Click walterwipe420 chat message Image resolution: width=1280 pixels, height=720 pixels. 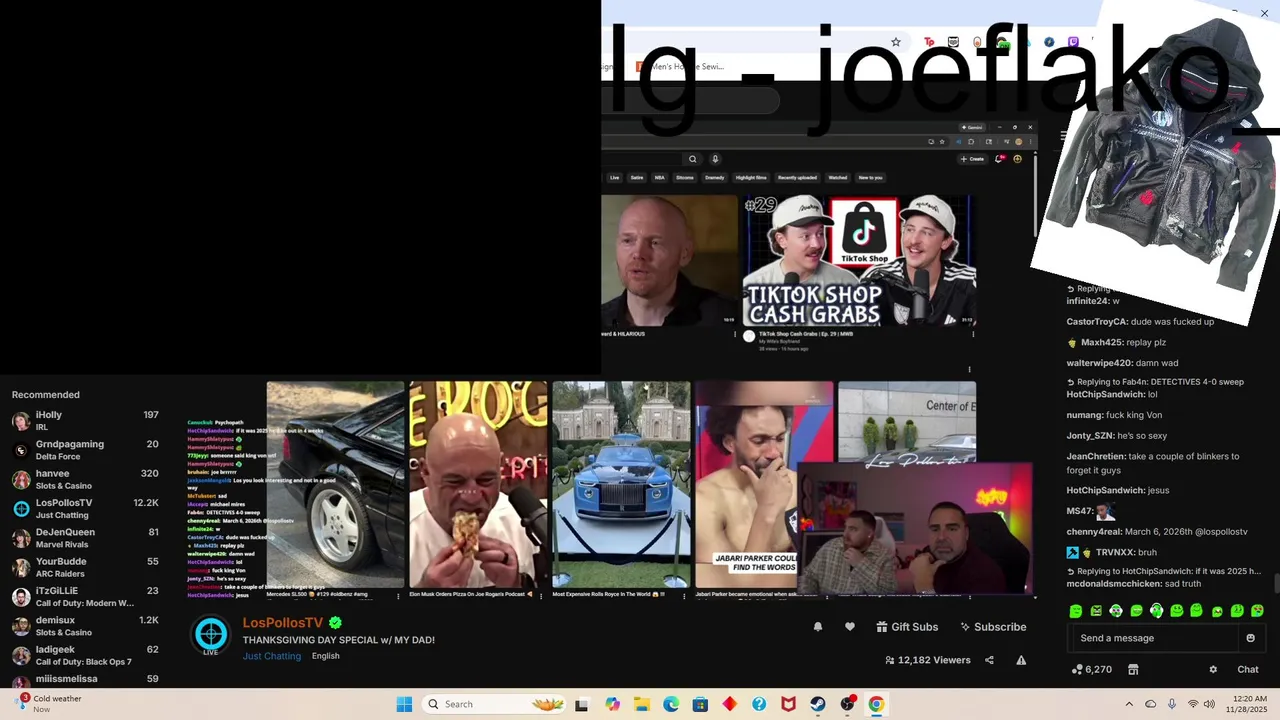1122,363
